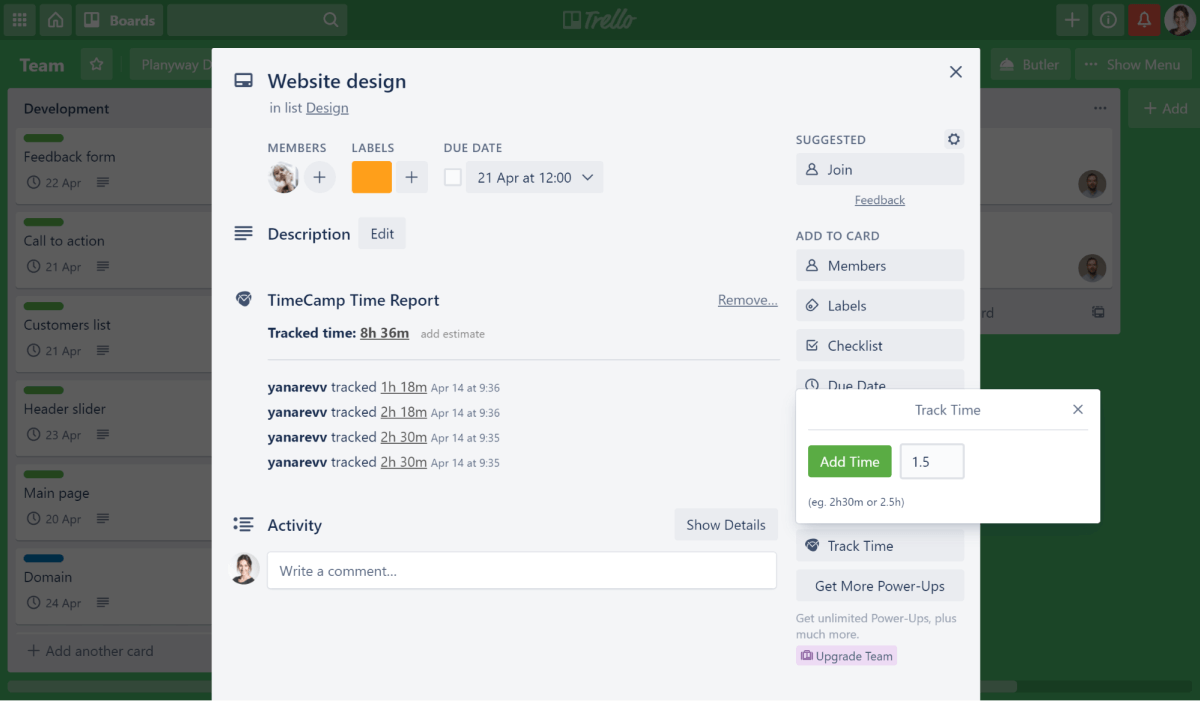Add a member with plus button

pyautogui.click(x=319, y=178)
